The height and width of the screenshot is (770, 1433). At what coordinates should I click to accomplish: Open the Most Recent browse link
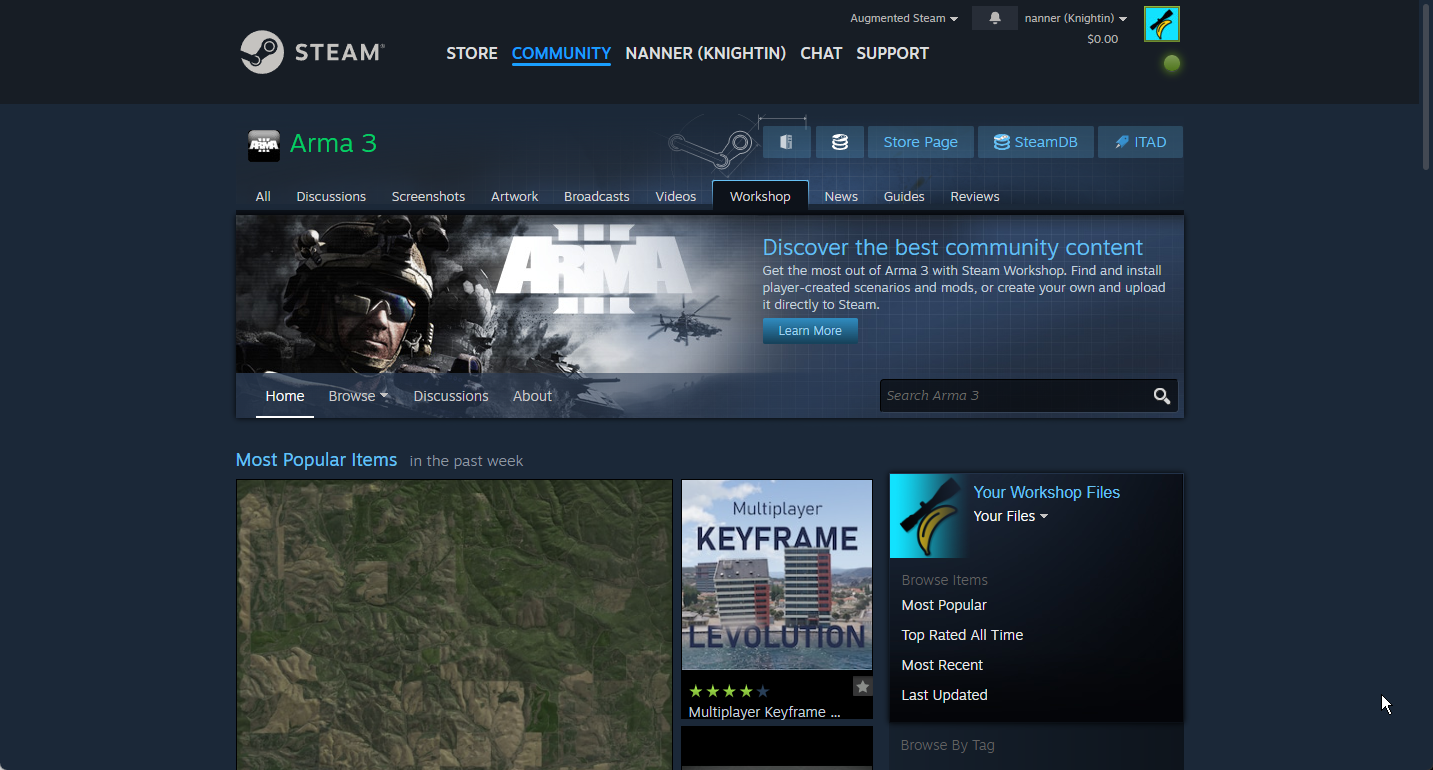[x=942, y=665]
